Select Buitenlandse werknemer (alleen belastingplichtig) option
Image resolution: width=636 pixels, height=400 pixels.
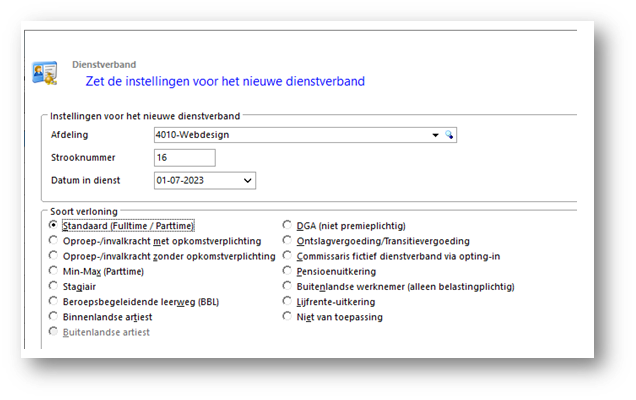click(x=287, y=286)
